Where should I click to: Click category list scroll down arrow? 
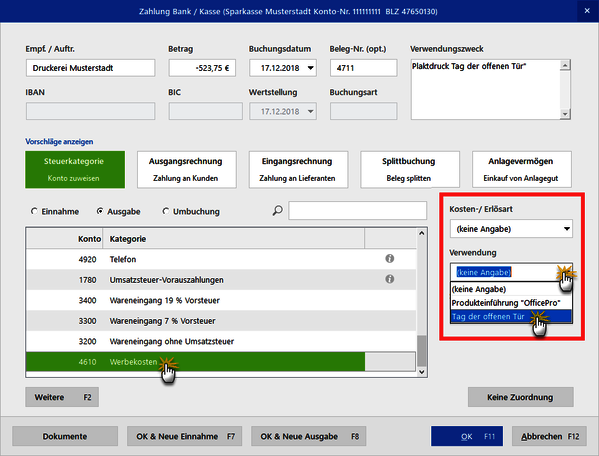(421, 372)
